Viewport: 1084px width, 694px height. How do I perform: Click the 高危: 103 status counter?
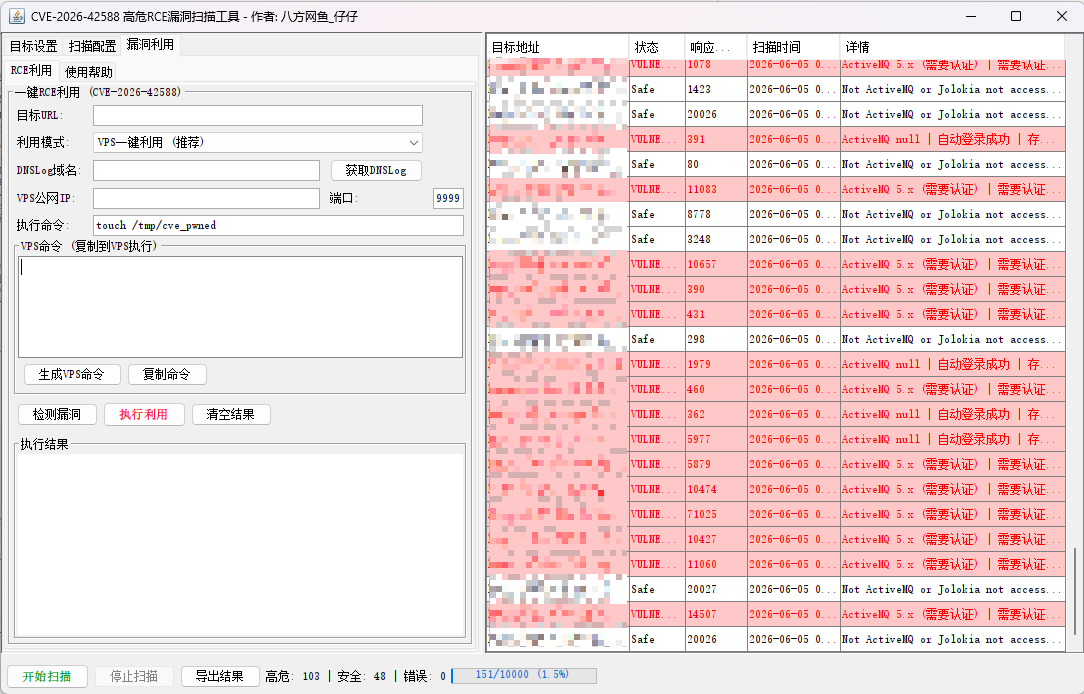click(x=292, y=676)
